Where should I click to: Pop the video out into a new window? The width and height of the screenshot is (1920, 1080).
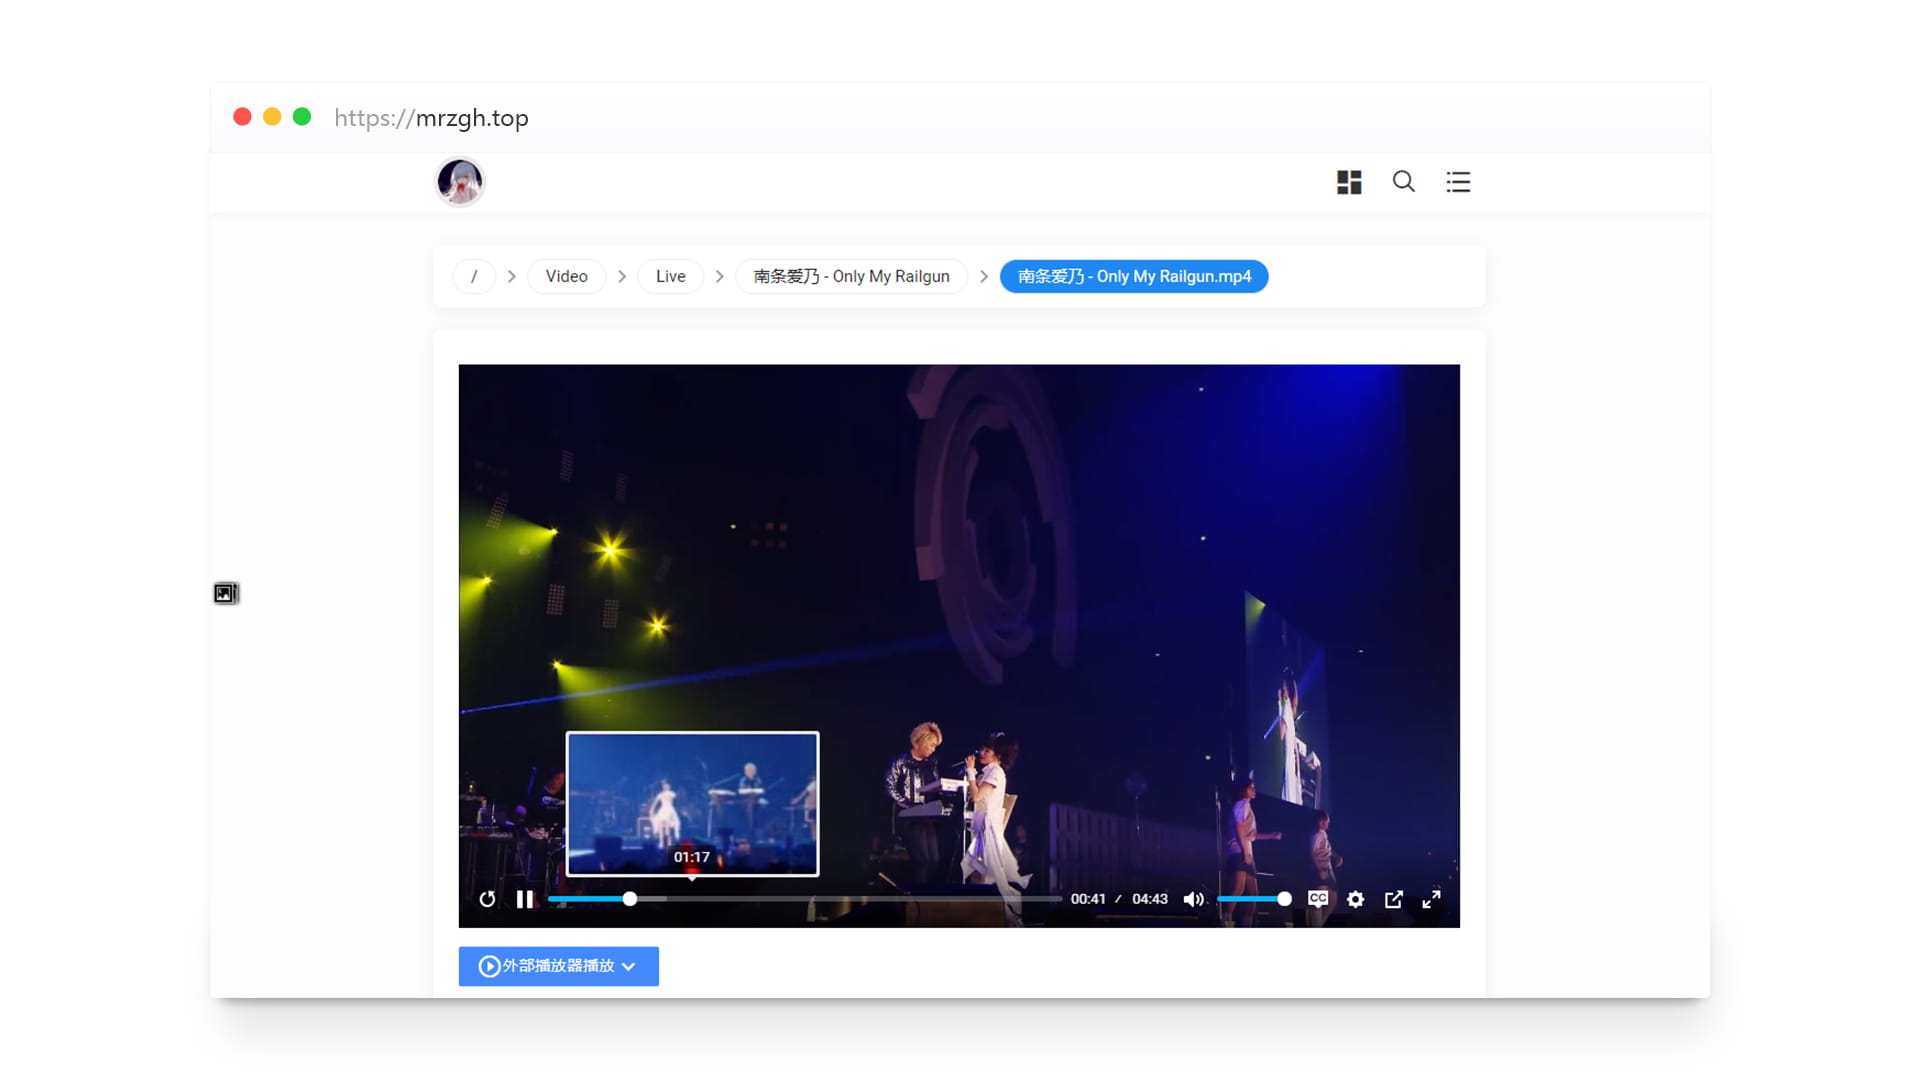[1393, 899]
